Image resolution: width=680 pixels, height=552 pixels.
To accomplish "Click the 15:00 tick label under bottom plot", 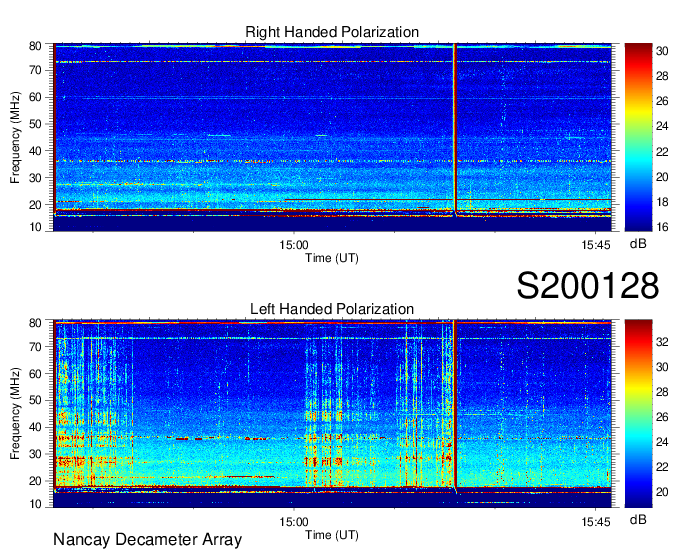I will point(294,522).
